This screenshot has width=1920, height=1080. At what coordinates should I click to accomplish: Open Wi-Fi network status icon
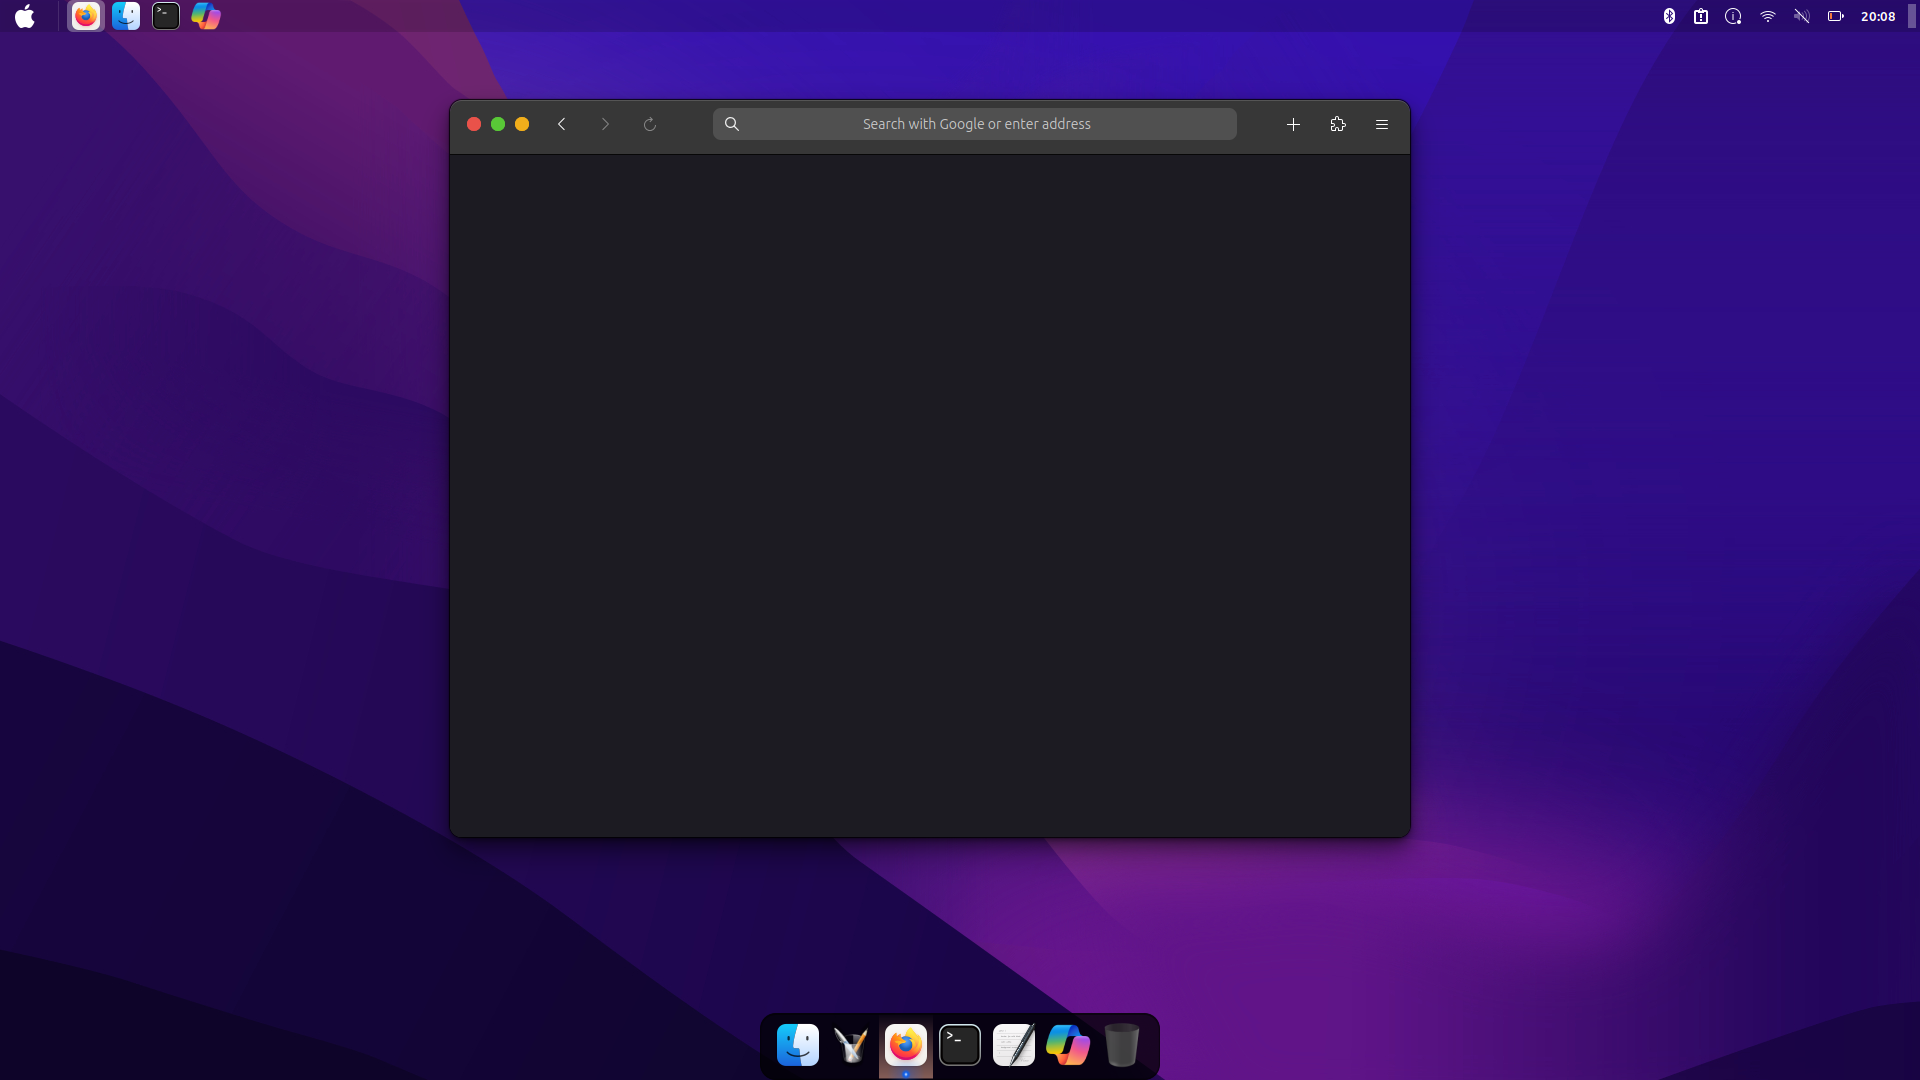[1768, 16]
